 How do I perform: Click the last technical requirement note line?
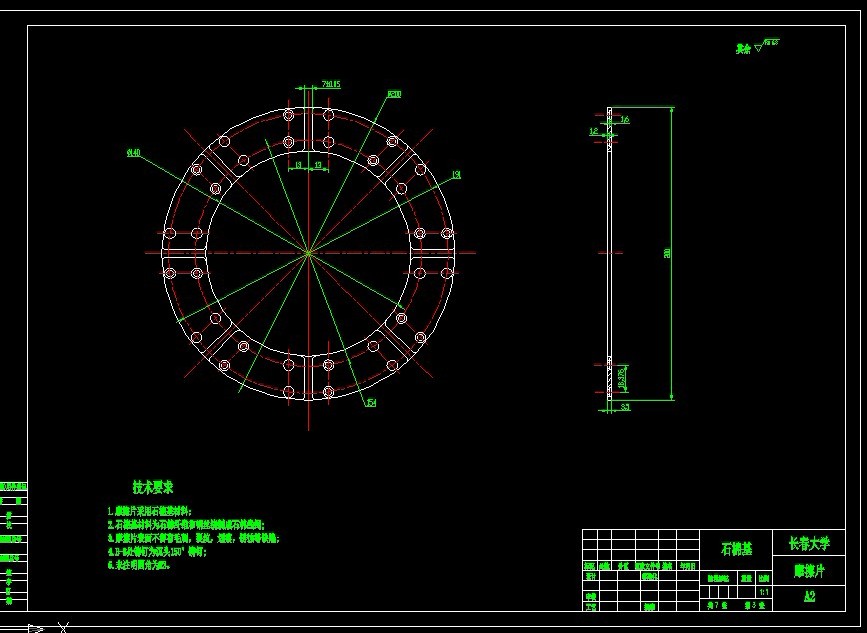(140, 564)
